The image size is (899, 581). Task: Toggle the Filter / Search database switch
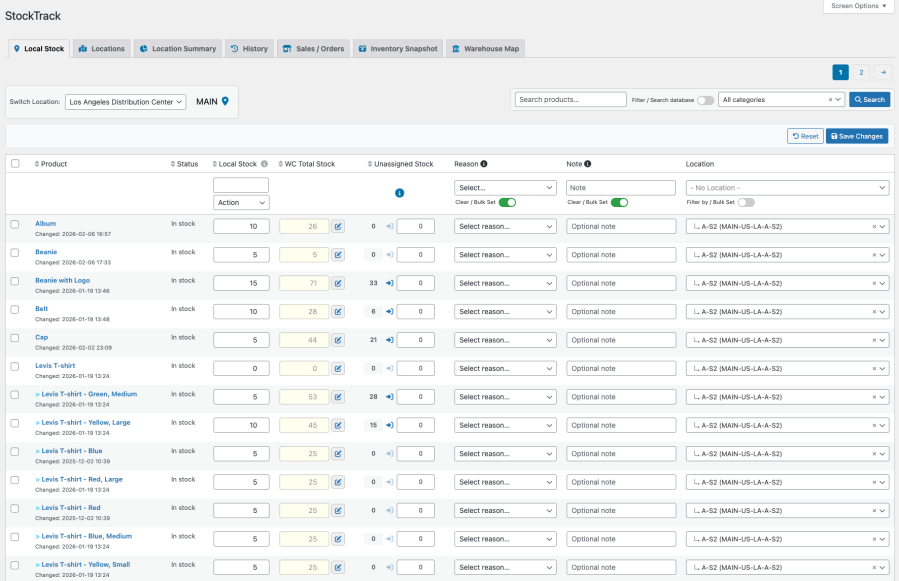(x=705, y=100)
